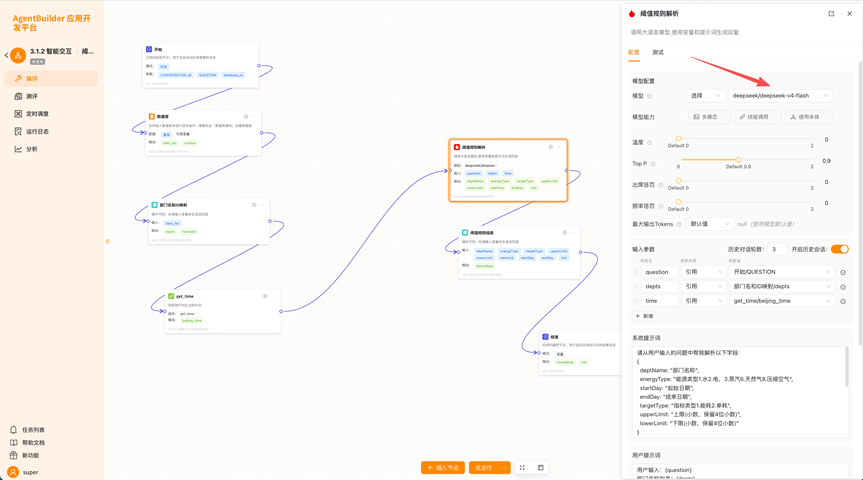Click the 部门名和ID映射 node icon
Screen dimensions: 863x480
pos(155,205)
